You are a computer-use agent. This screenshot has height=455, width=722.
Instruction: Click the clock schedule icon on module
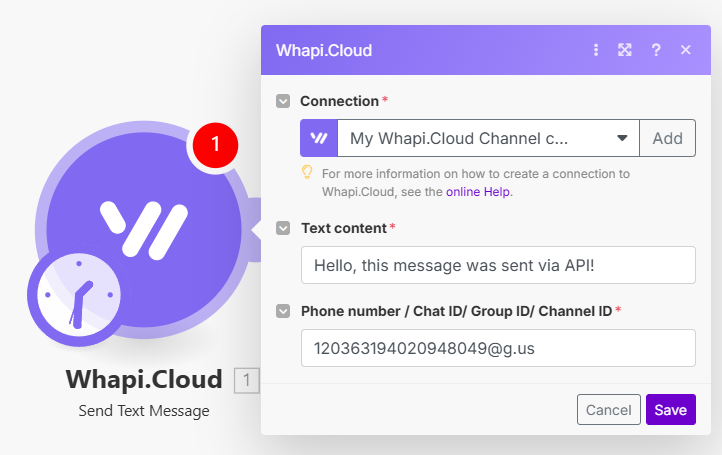(x=79, y=295)
